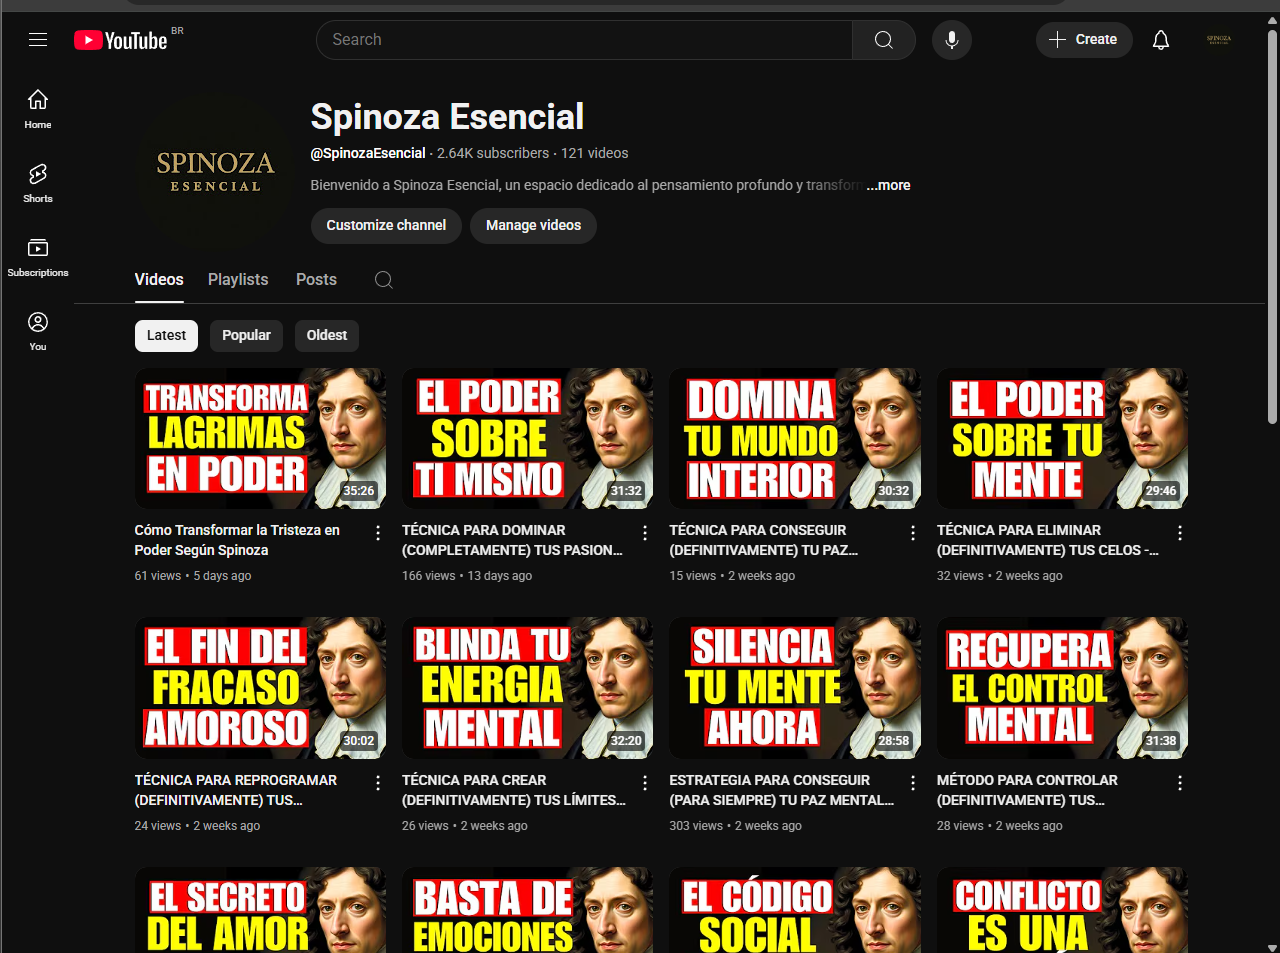1280x953 pixels.
Task: Click the vertical page scrollbar
Action: [x=1272, y=226]
